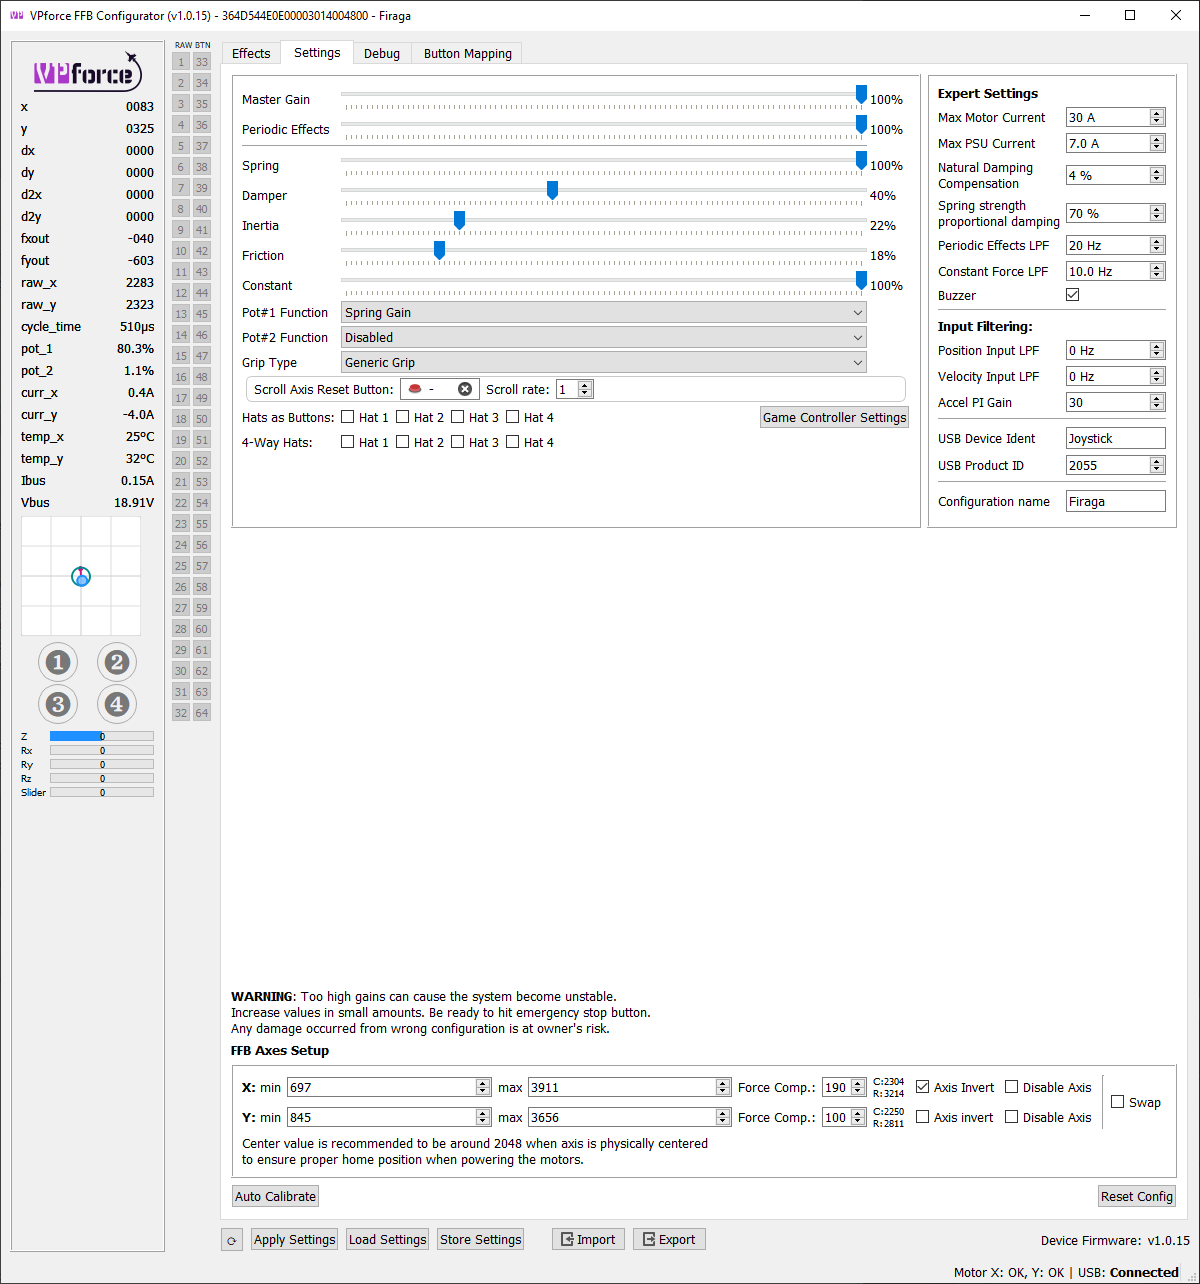Switch to the Effects tab
The height and width of the screenshot is (1284, 1200).
[251, 53]
